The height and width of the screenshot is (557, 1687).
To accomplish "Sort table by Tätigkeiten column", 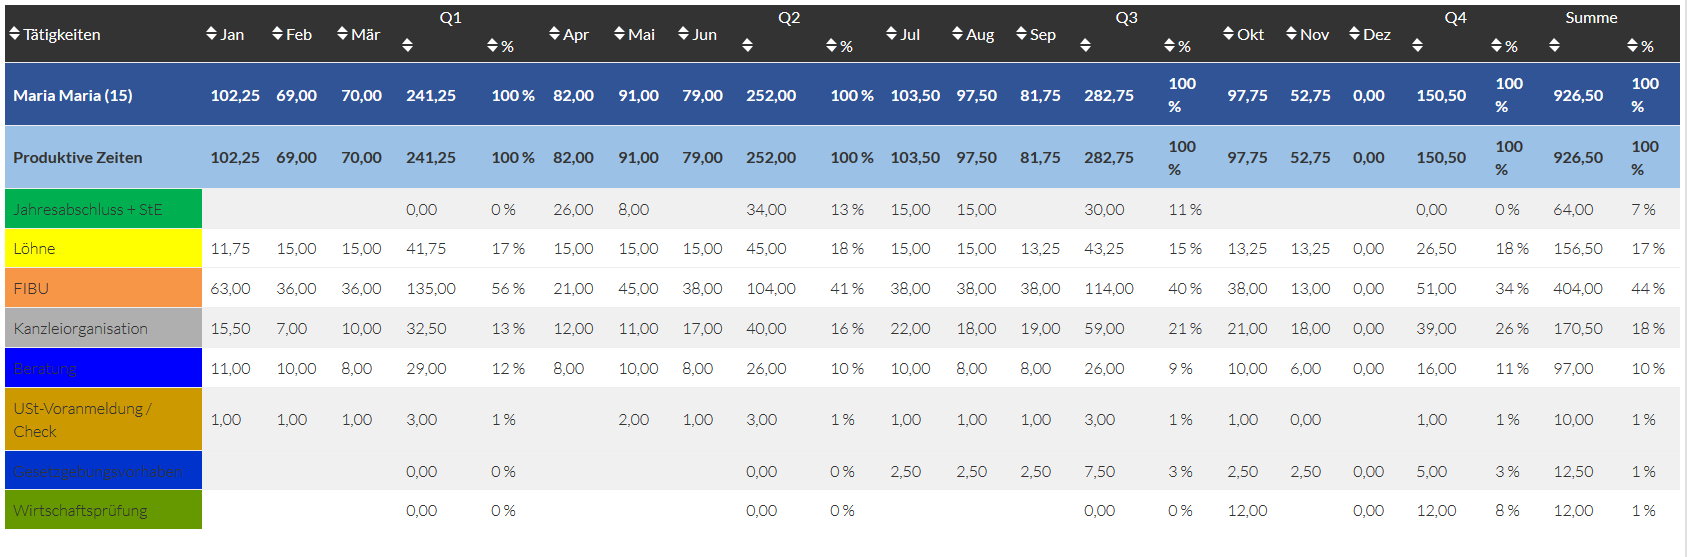I will (55, 34).
